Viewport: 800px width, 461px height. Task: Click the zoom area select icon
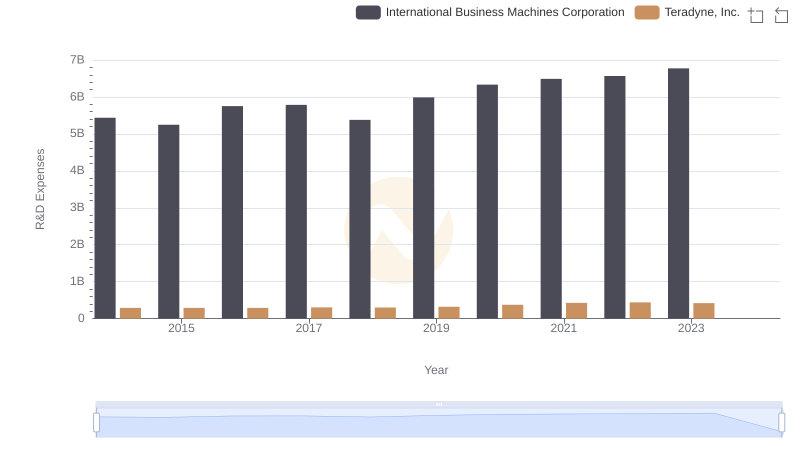point(756,15)
